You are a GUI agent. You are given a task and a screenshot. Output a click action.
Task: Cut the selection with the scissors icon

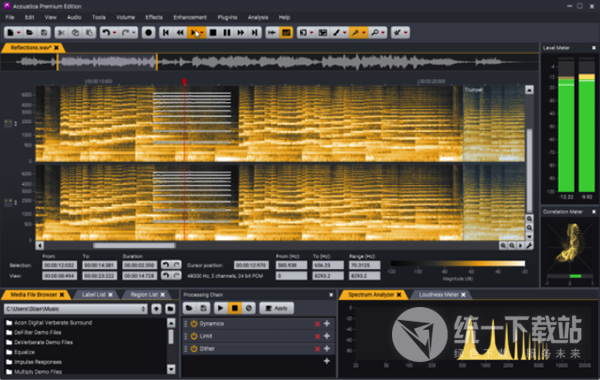pos(61,33)
